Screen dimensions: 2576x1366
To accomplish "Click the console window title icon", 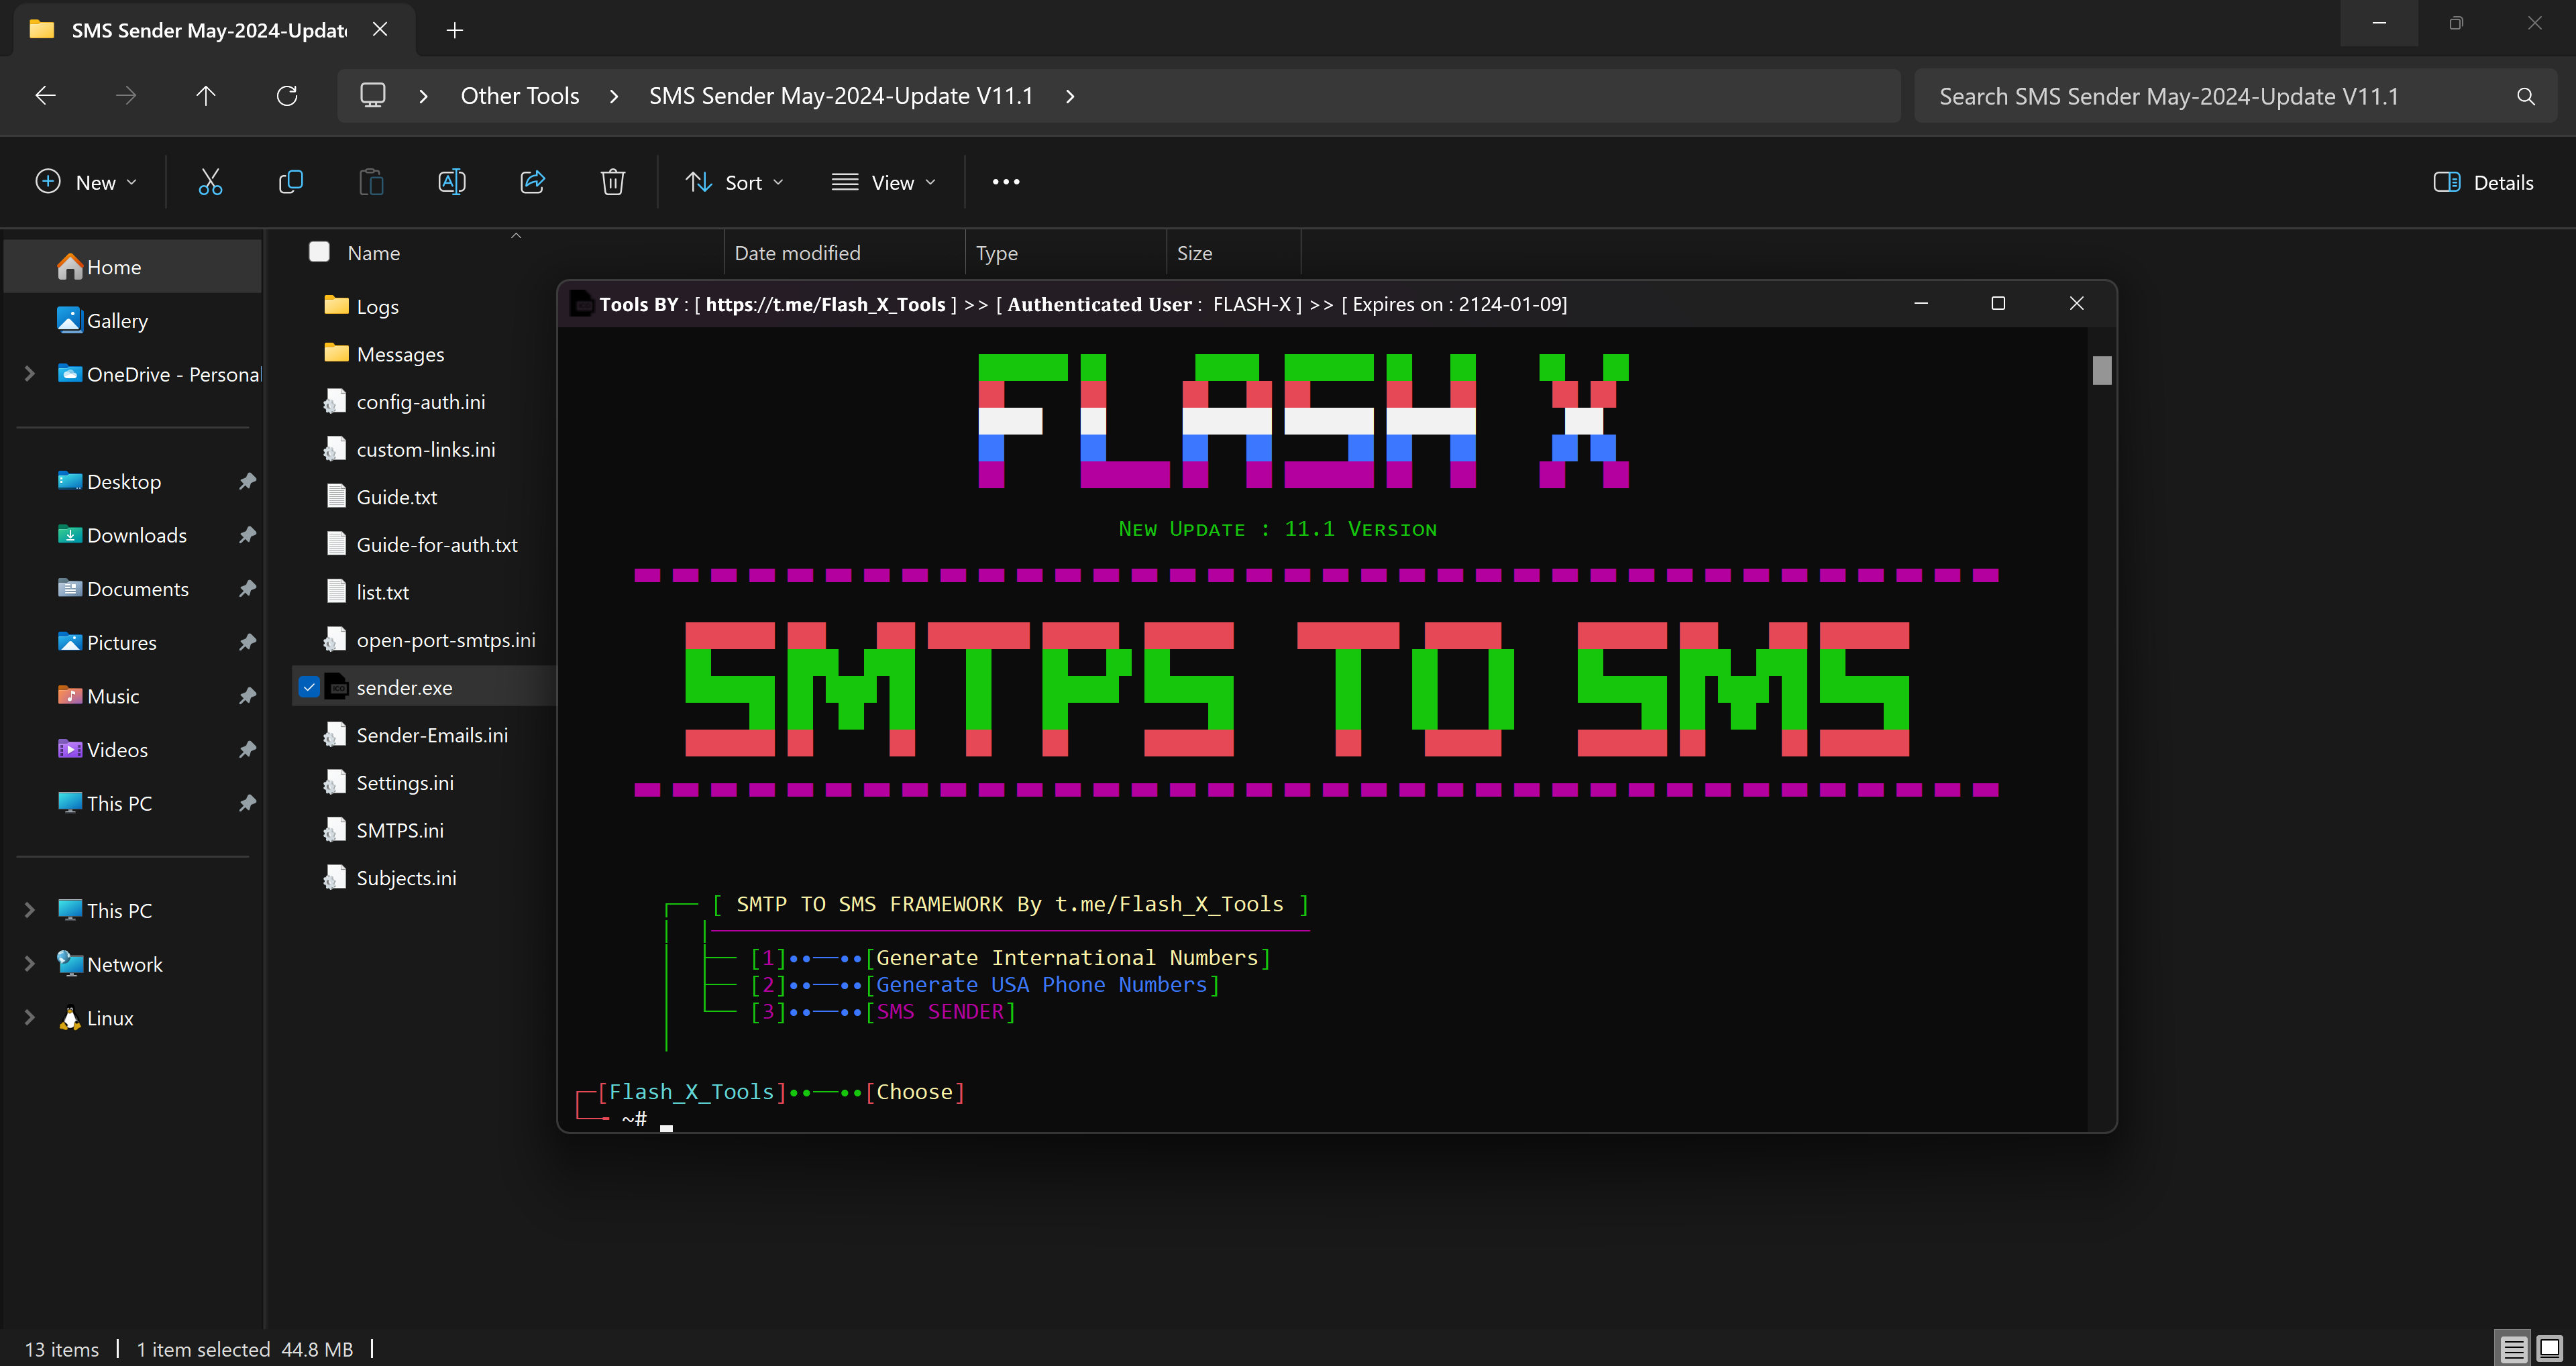I will coord(582,304).
